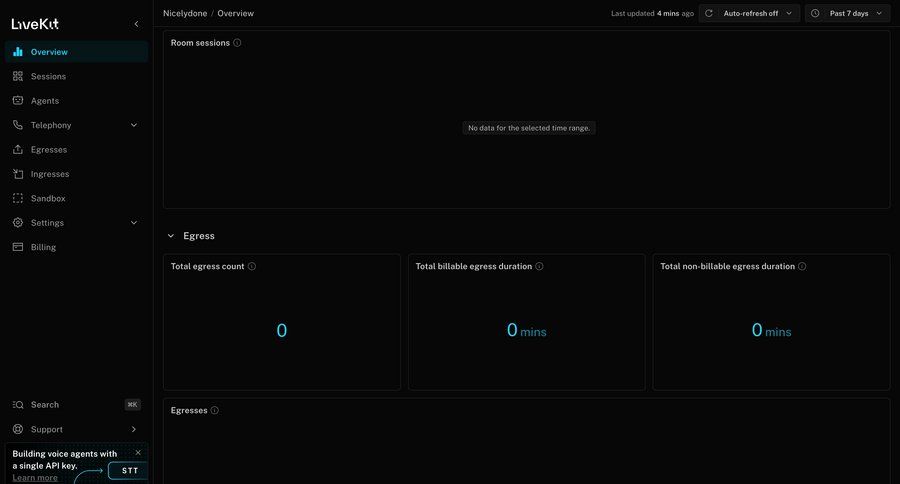Screen dimensions: 900x484
Task: Click the Support menu label
Action: click(46, 429)
